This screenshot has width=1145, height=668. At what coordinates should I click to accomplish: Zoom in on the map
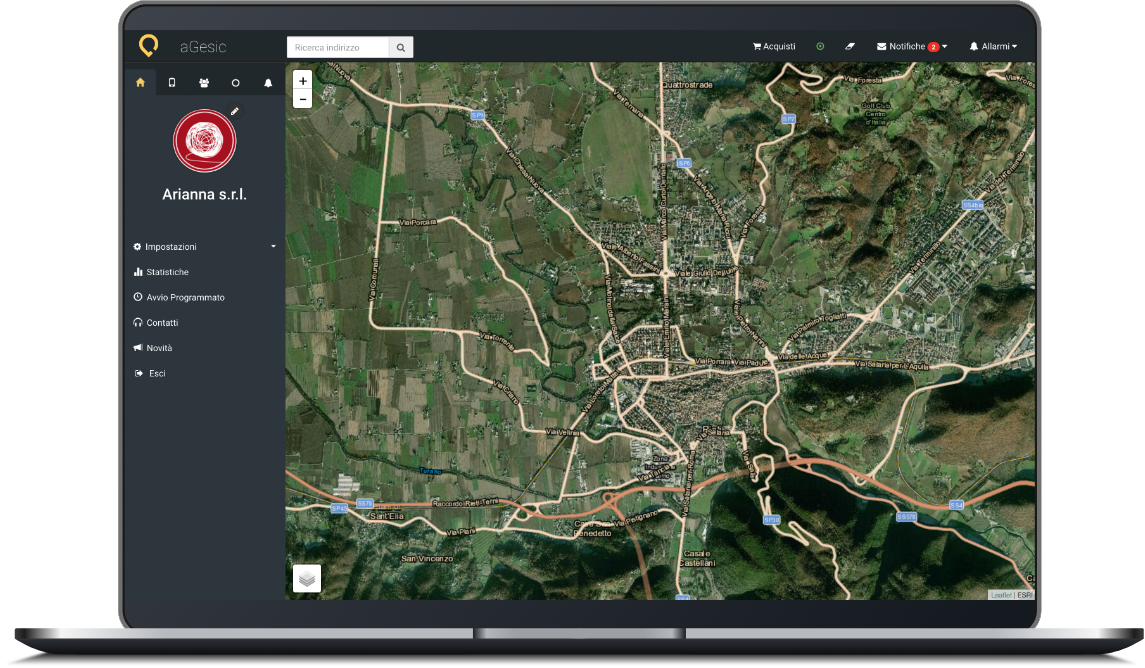303,80
